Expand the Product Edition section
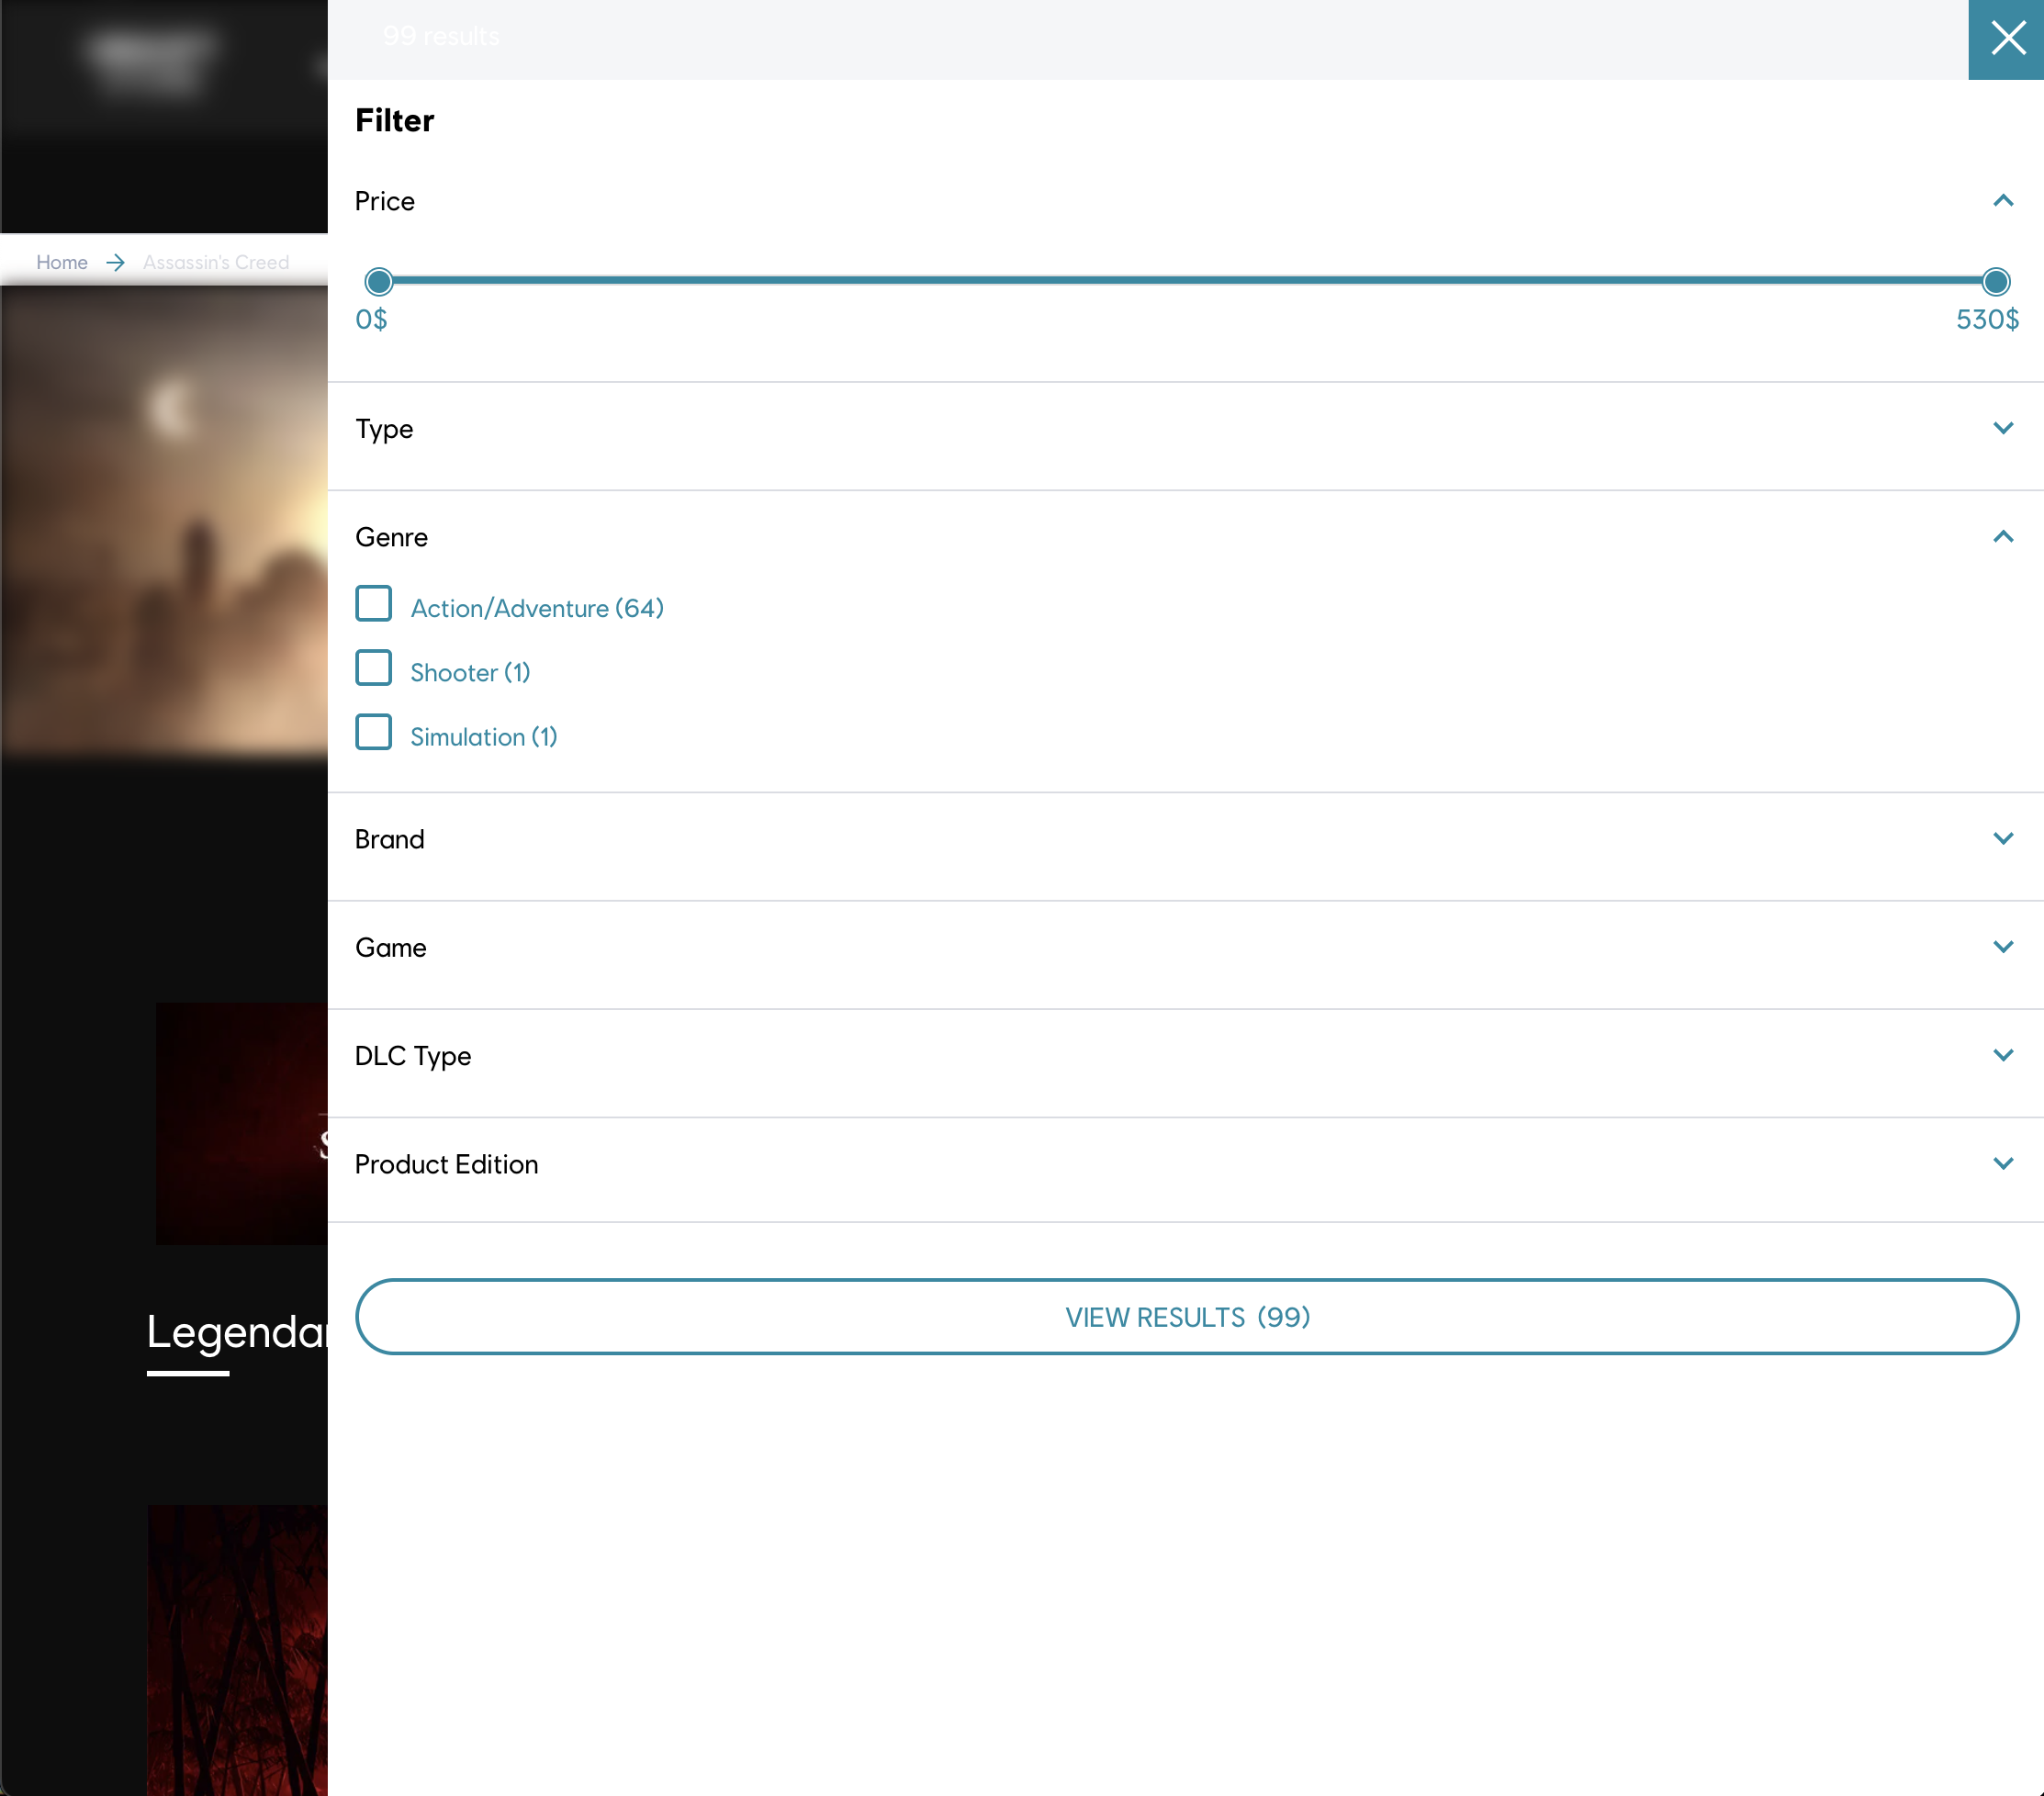2044x1796 pixels. [x=2004, y=1163]
